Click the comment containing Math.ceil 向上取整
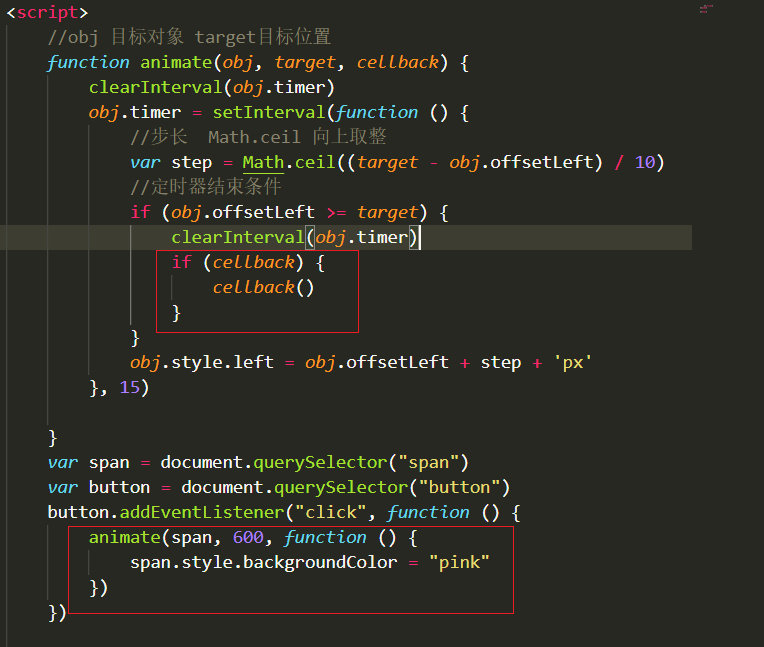The image size is (764, 647). pos(258,137)
